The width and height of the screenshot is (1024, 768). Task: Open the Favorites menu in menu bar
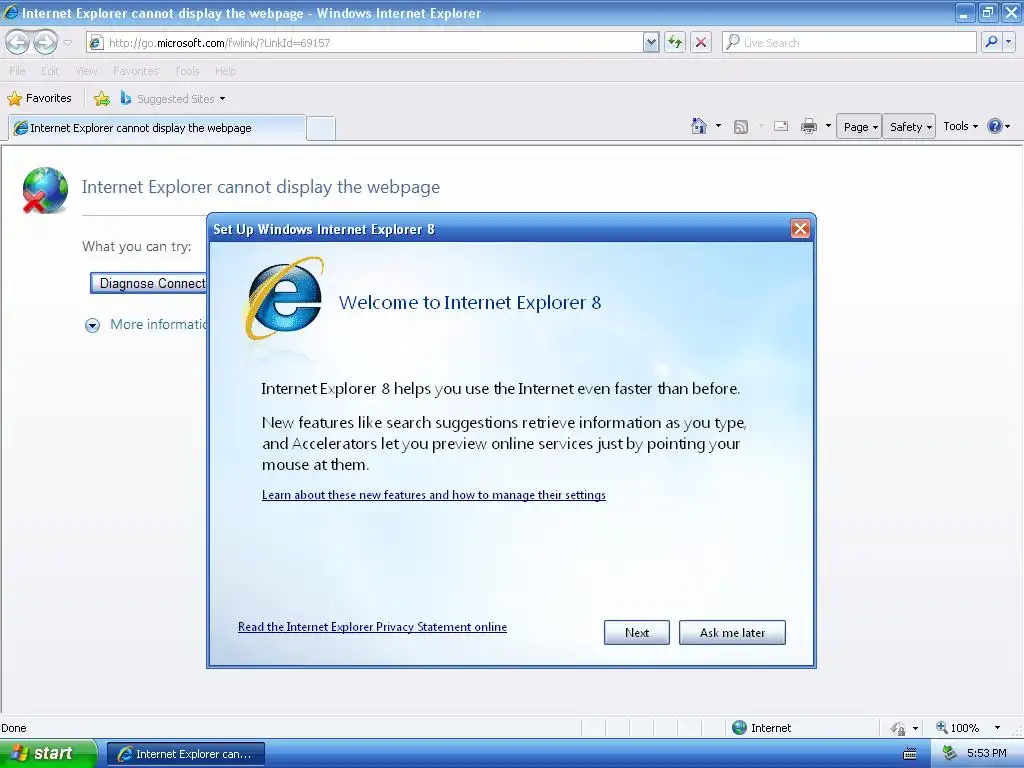(136, 71)
